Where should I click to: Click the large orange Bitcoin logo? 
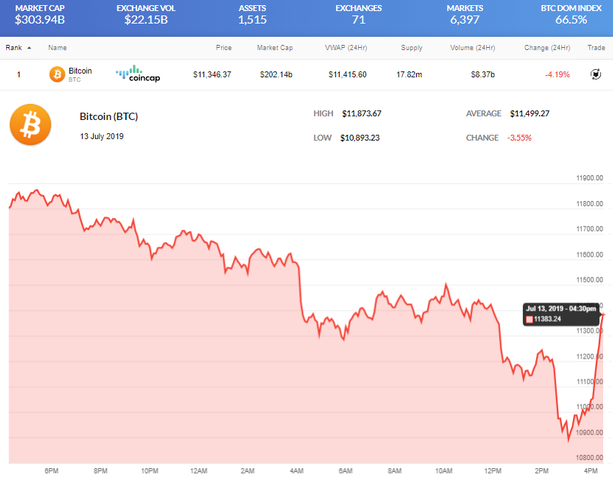[x=30, y=125]
